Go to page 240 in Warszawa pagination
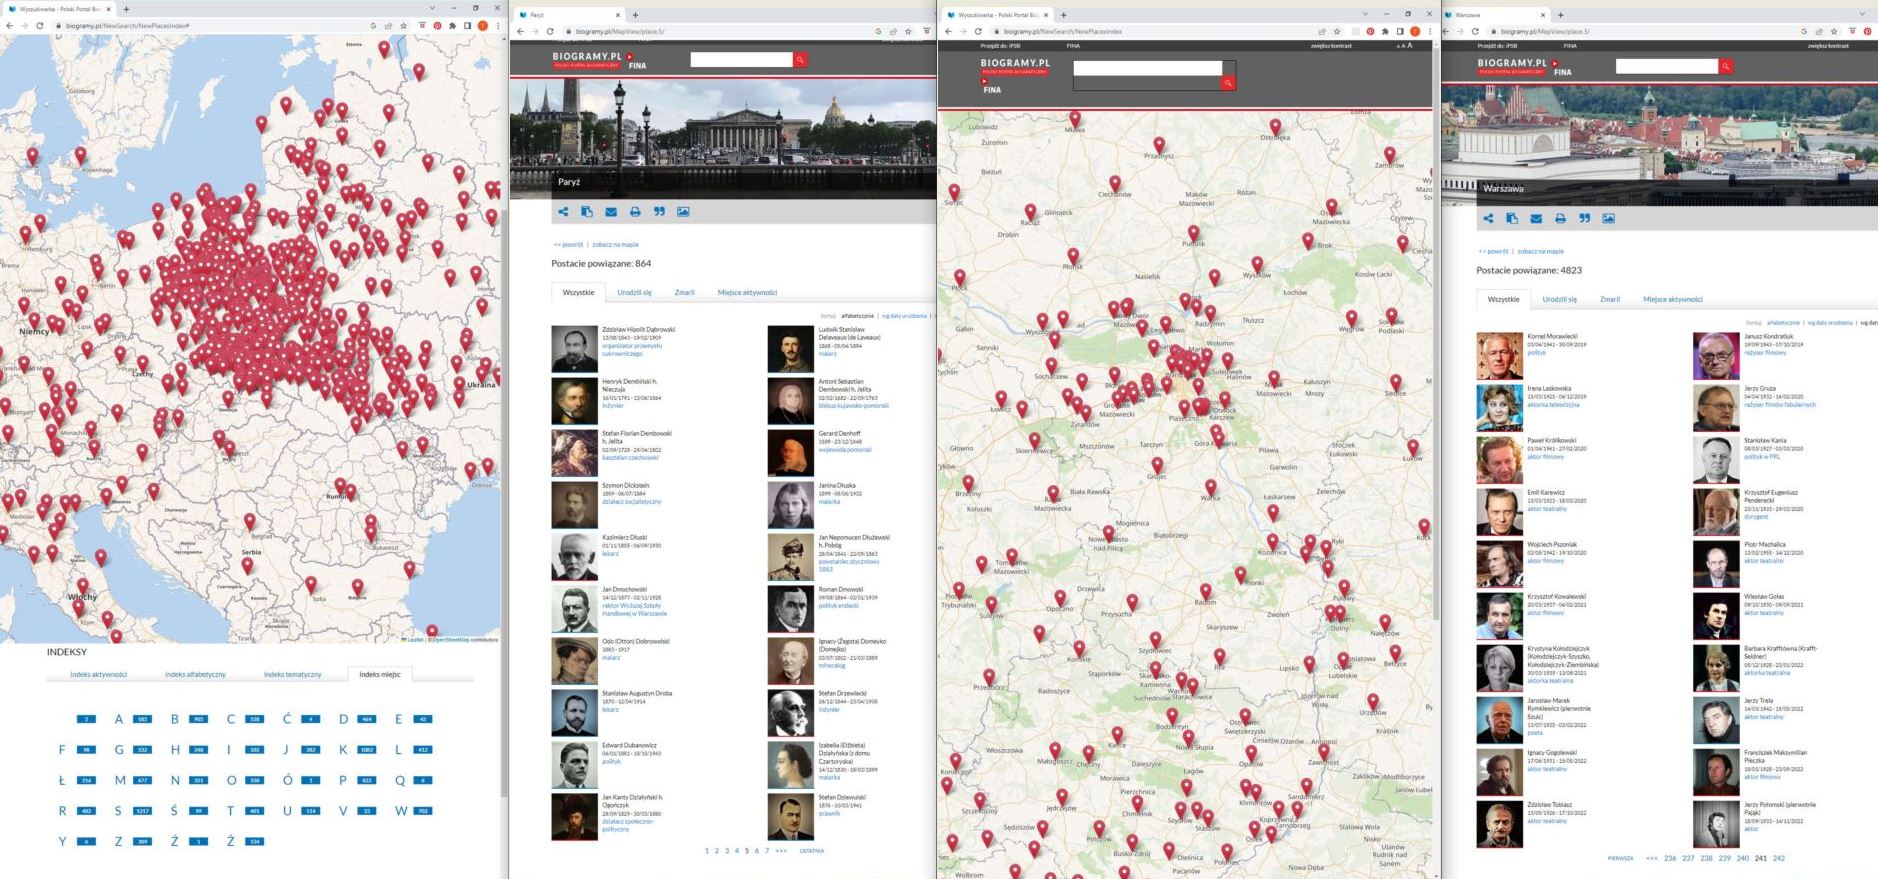The image size is (1878, 879). (1742, 858)
